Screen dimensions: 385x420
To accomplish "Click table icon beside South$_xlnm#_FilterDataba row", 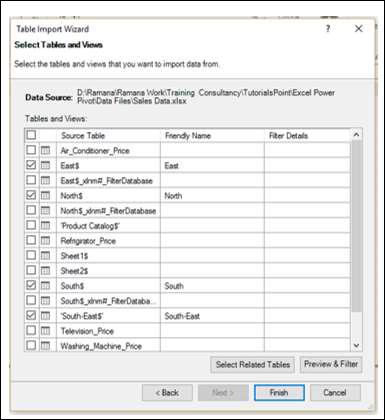I will (x=45, y=301).
